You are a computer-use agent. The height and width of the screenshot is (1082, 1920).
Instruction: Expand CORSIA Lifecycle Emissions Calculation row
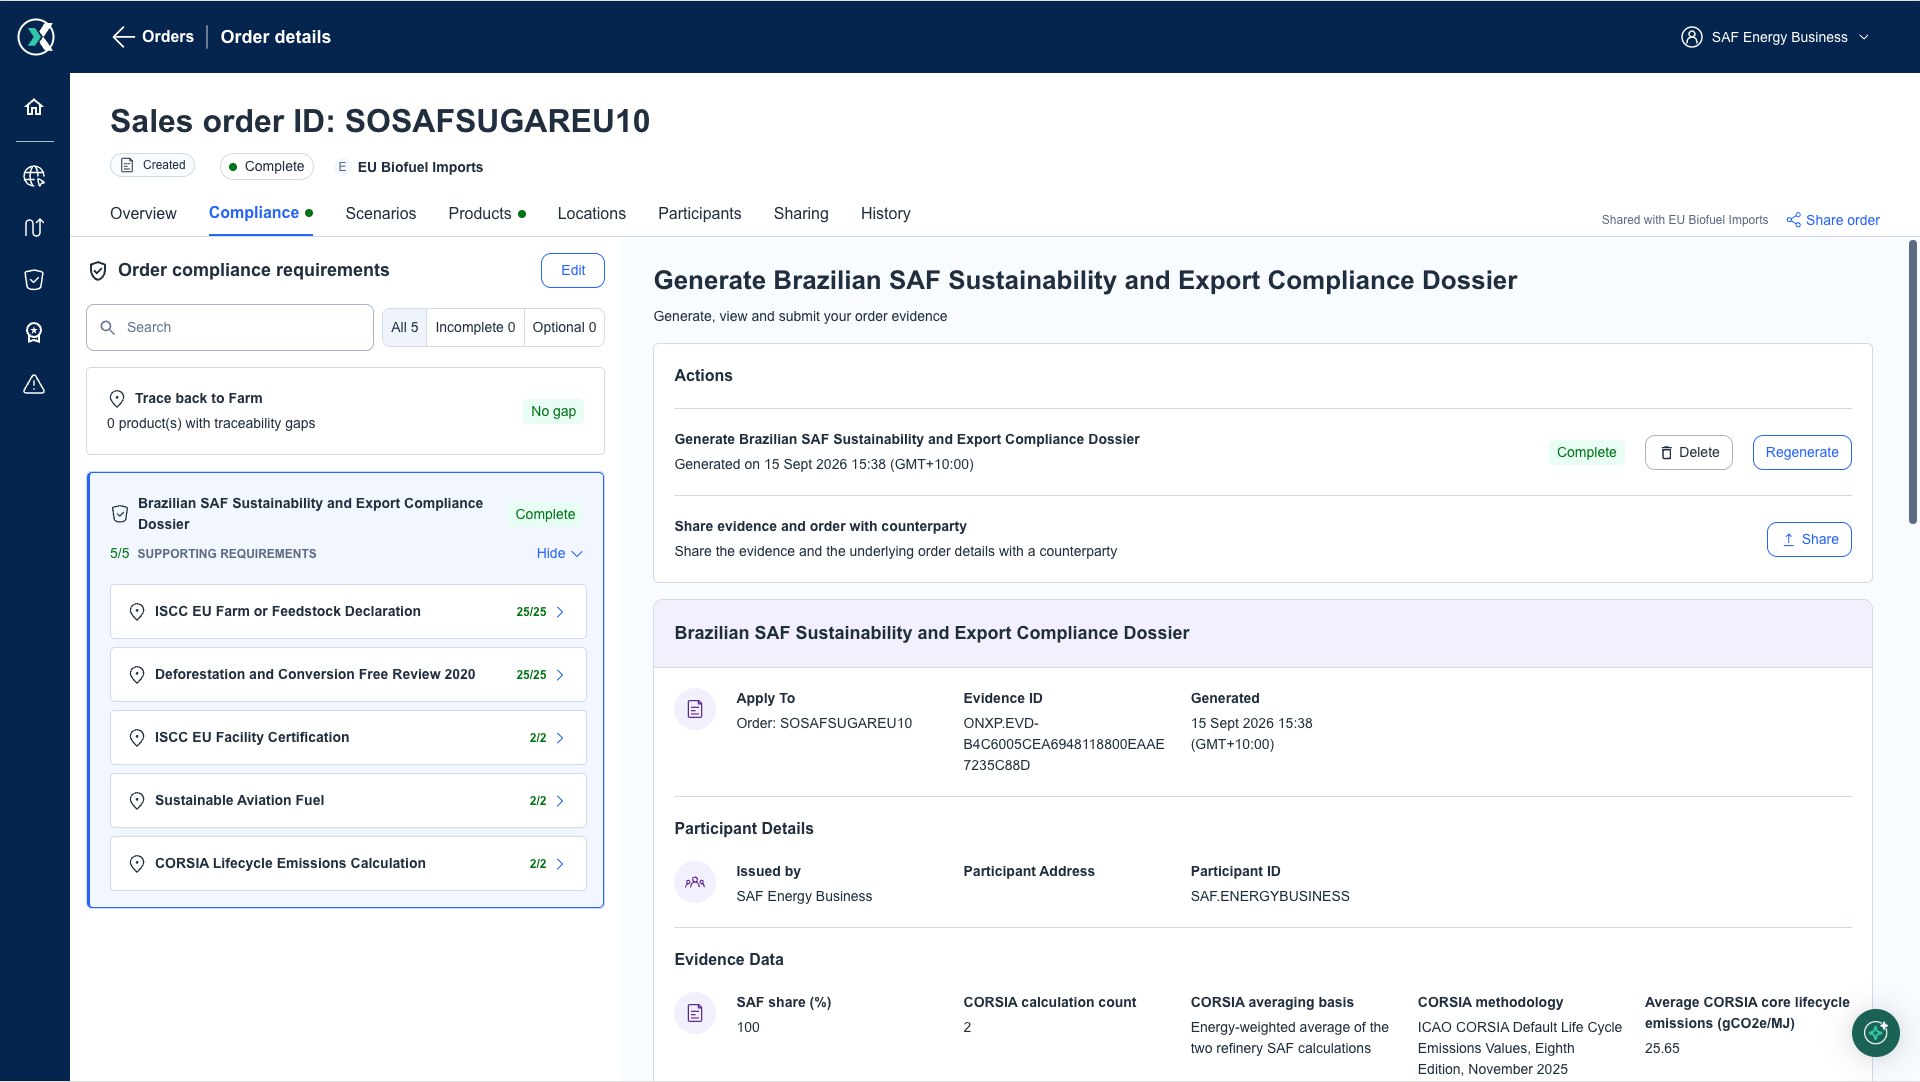348,863
